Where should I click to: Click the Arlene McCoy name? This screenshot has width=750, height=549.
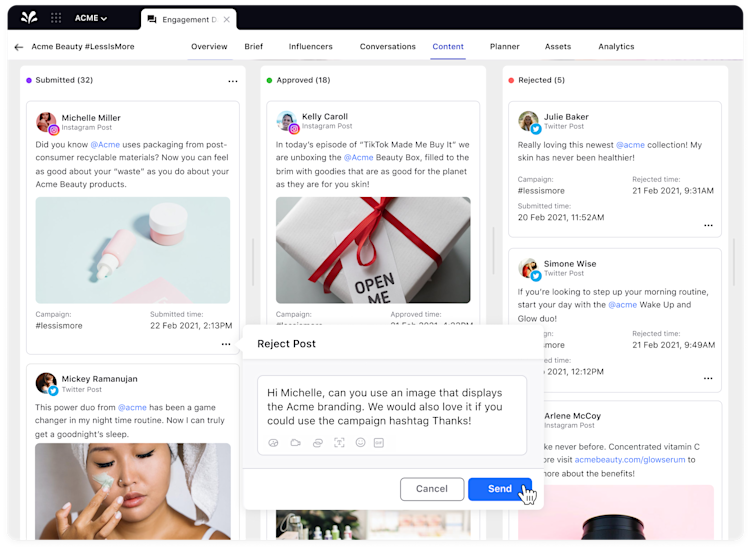[573, 416]
